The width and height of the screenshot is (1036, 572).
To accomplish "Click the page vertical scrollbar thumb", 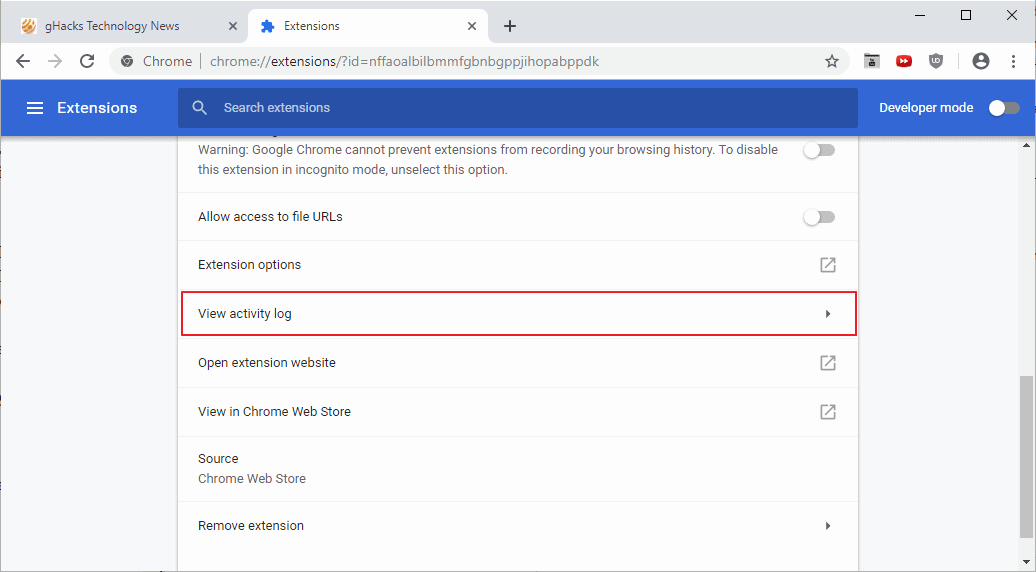I will pyautogui.click(x=1025, y=456).
